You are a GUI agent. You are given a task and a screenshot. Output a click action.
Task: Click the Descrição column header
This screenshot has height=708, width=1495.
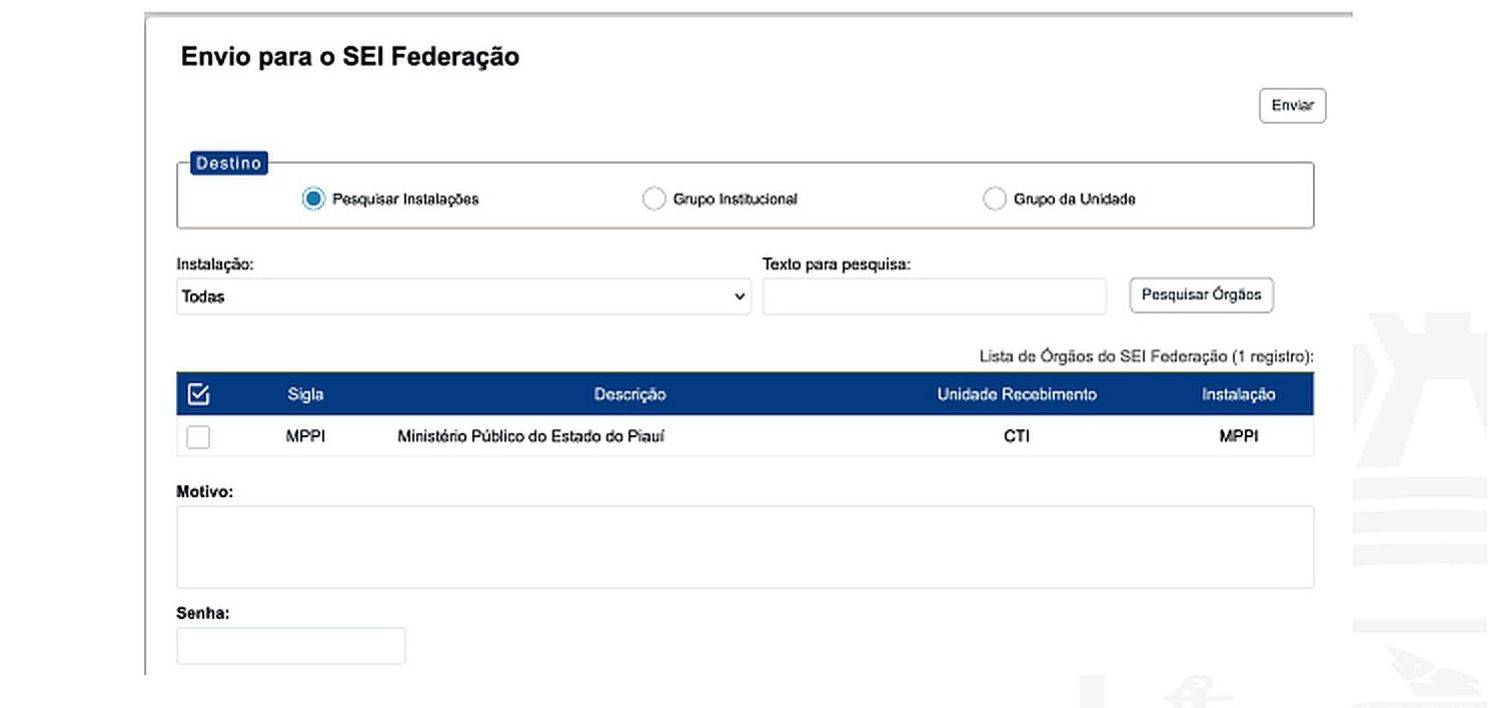(x=630, y=395)
